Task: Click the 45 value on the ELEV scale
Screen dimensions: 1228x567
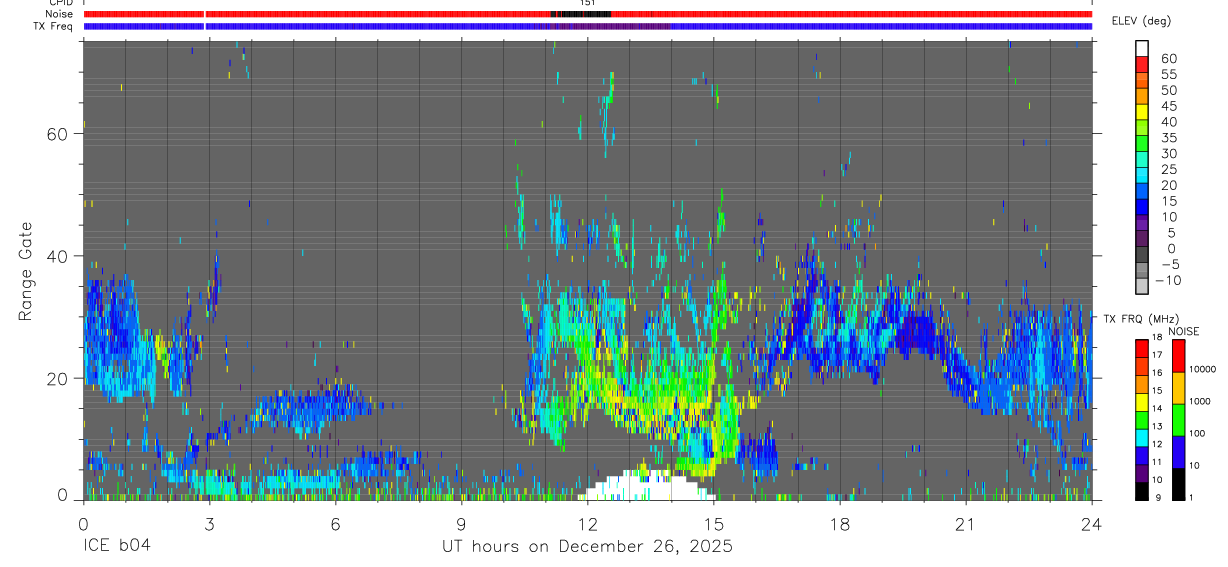Action: pyautogui.click(x=1167, y=106)
